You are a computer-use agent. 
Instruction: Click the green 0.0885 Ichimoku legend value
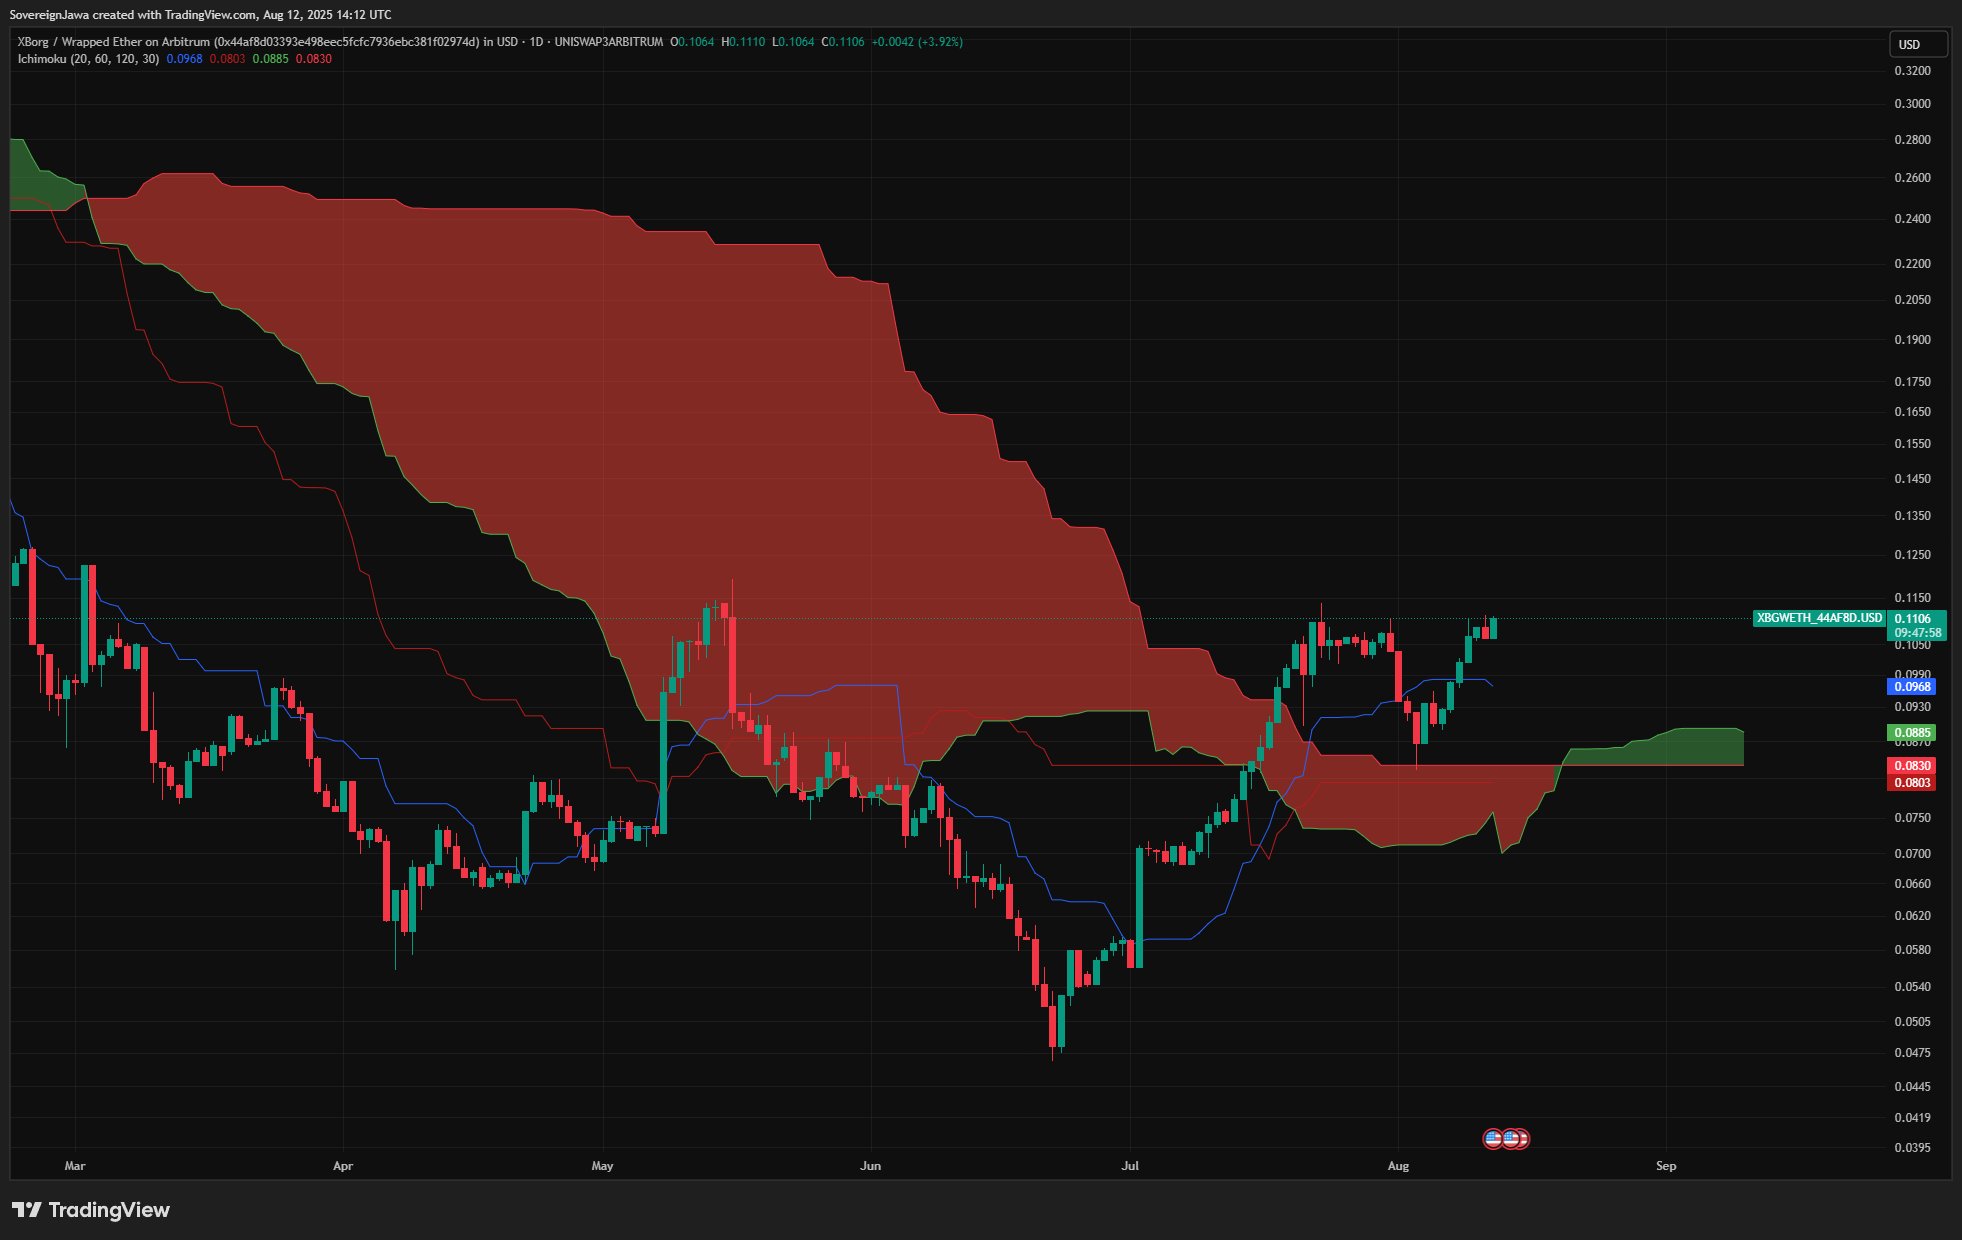[270, 59]
